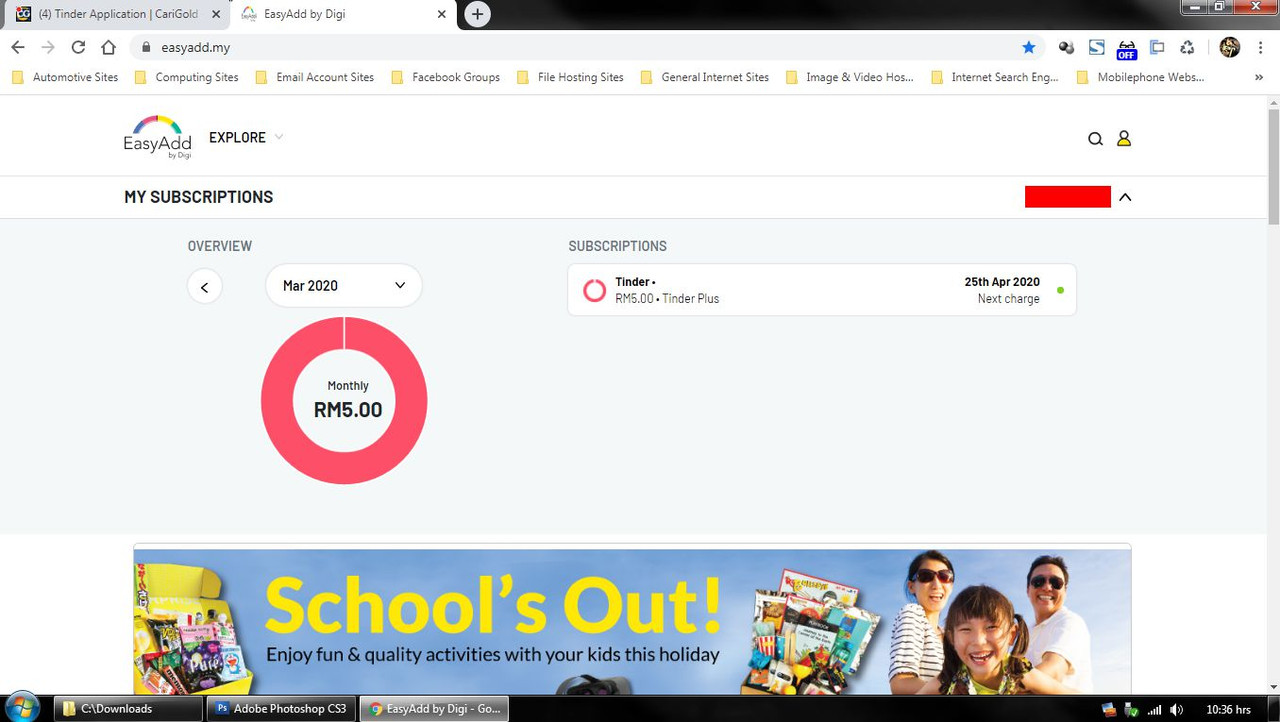Click the SUBSCRIPTIONS heading
This screenshot has width=1280, height=722.
coord(617,246)
